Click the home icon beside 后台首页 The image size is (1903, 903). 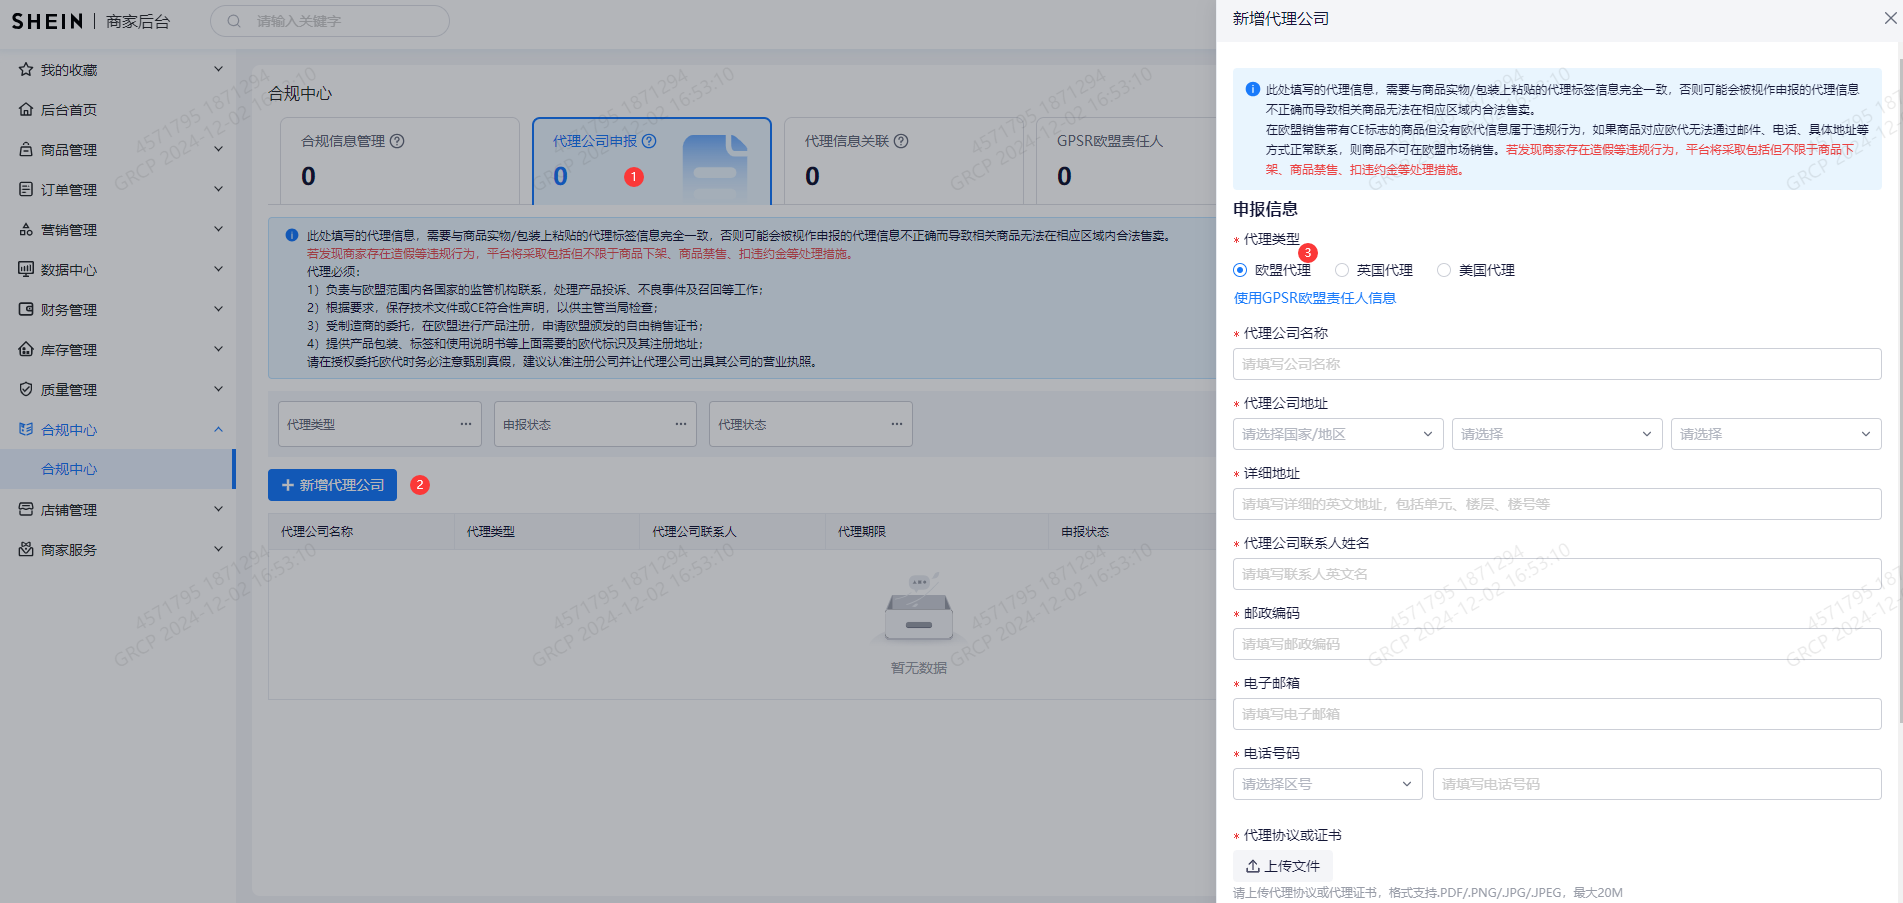tap(26, 109)
